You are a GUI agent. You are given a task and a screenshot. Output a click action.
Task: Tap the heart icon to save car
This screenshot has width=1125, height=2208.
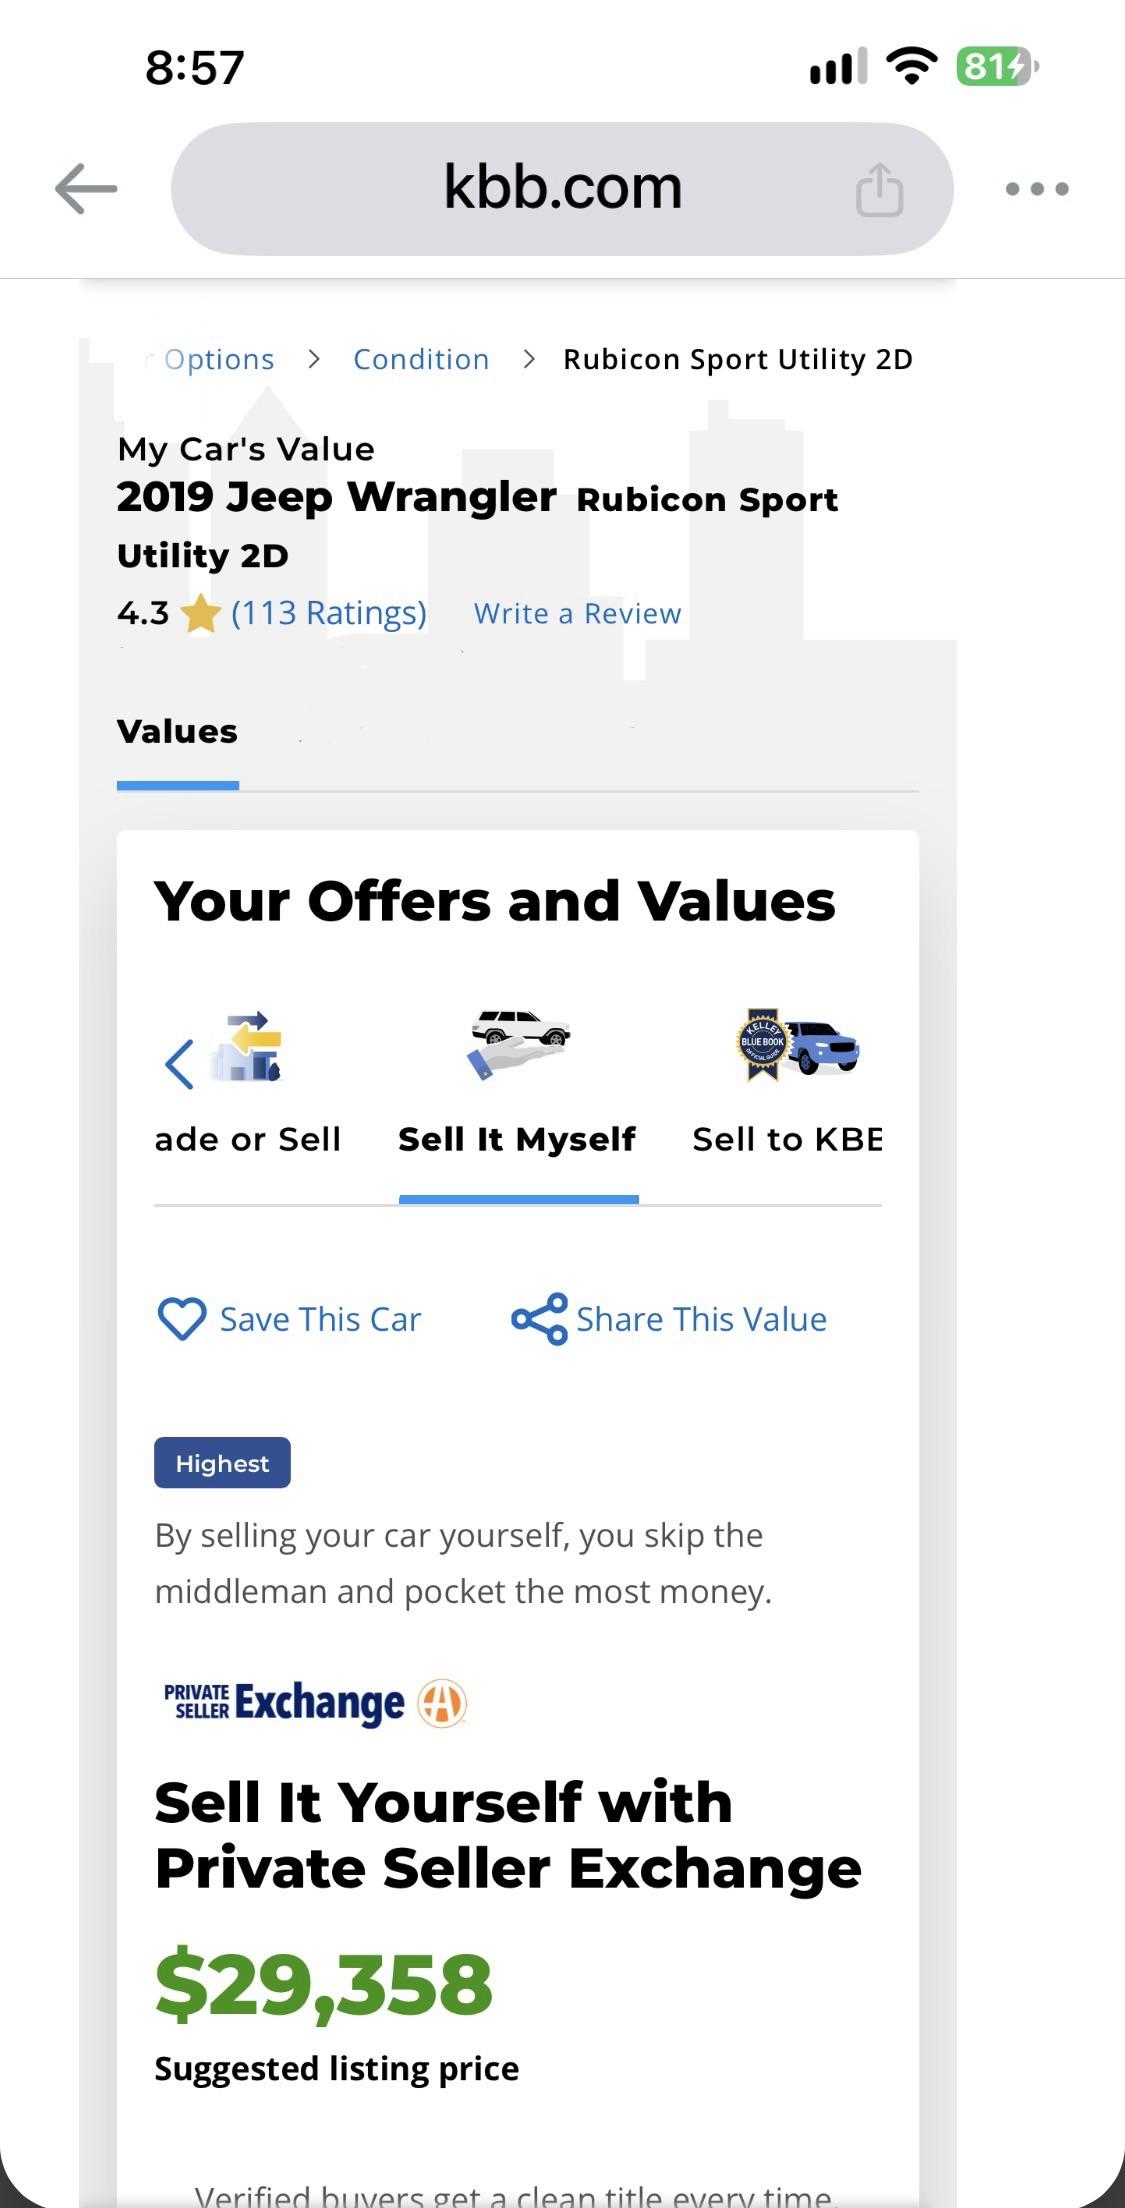pos(182,1319)
